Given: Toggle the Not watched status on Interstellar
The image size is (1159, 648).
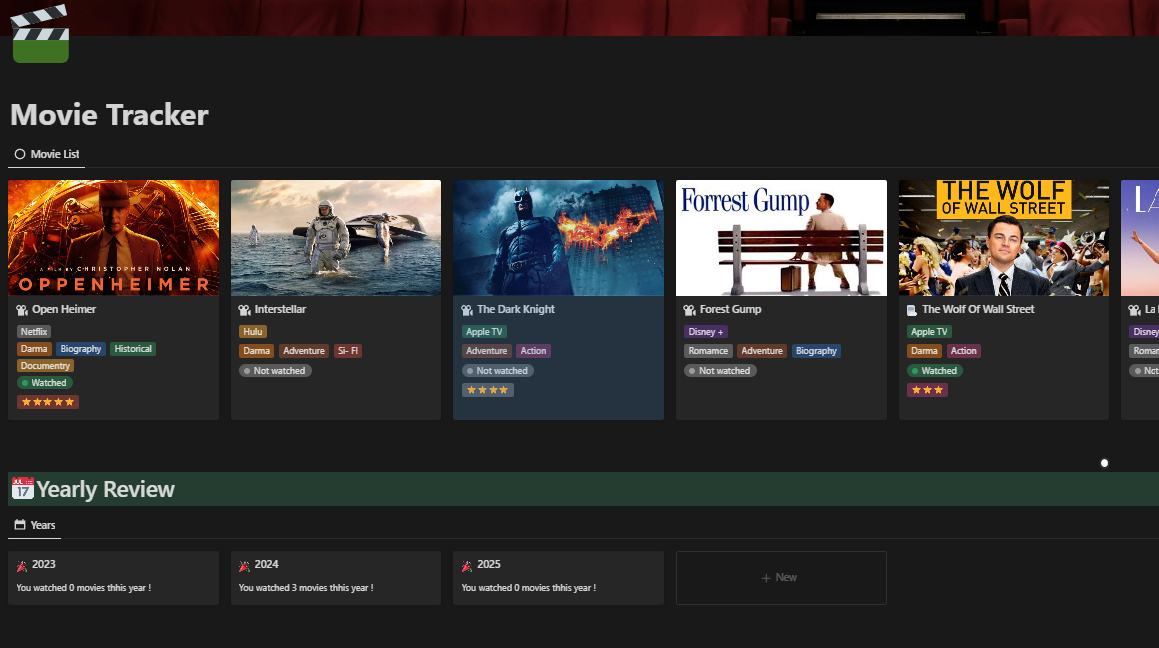Looking at the screenshot, I should coord(275,370).
